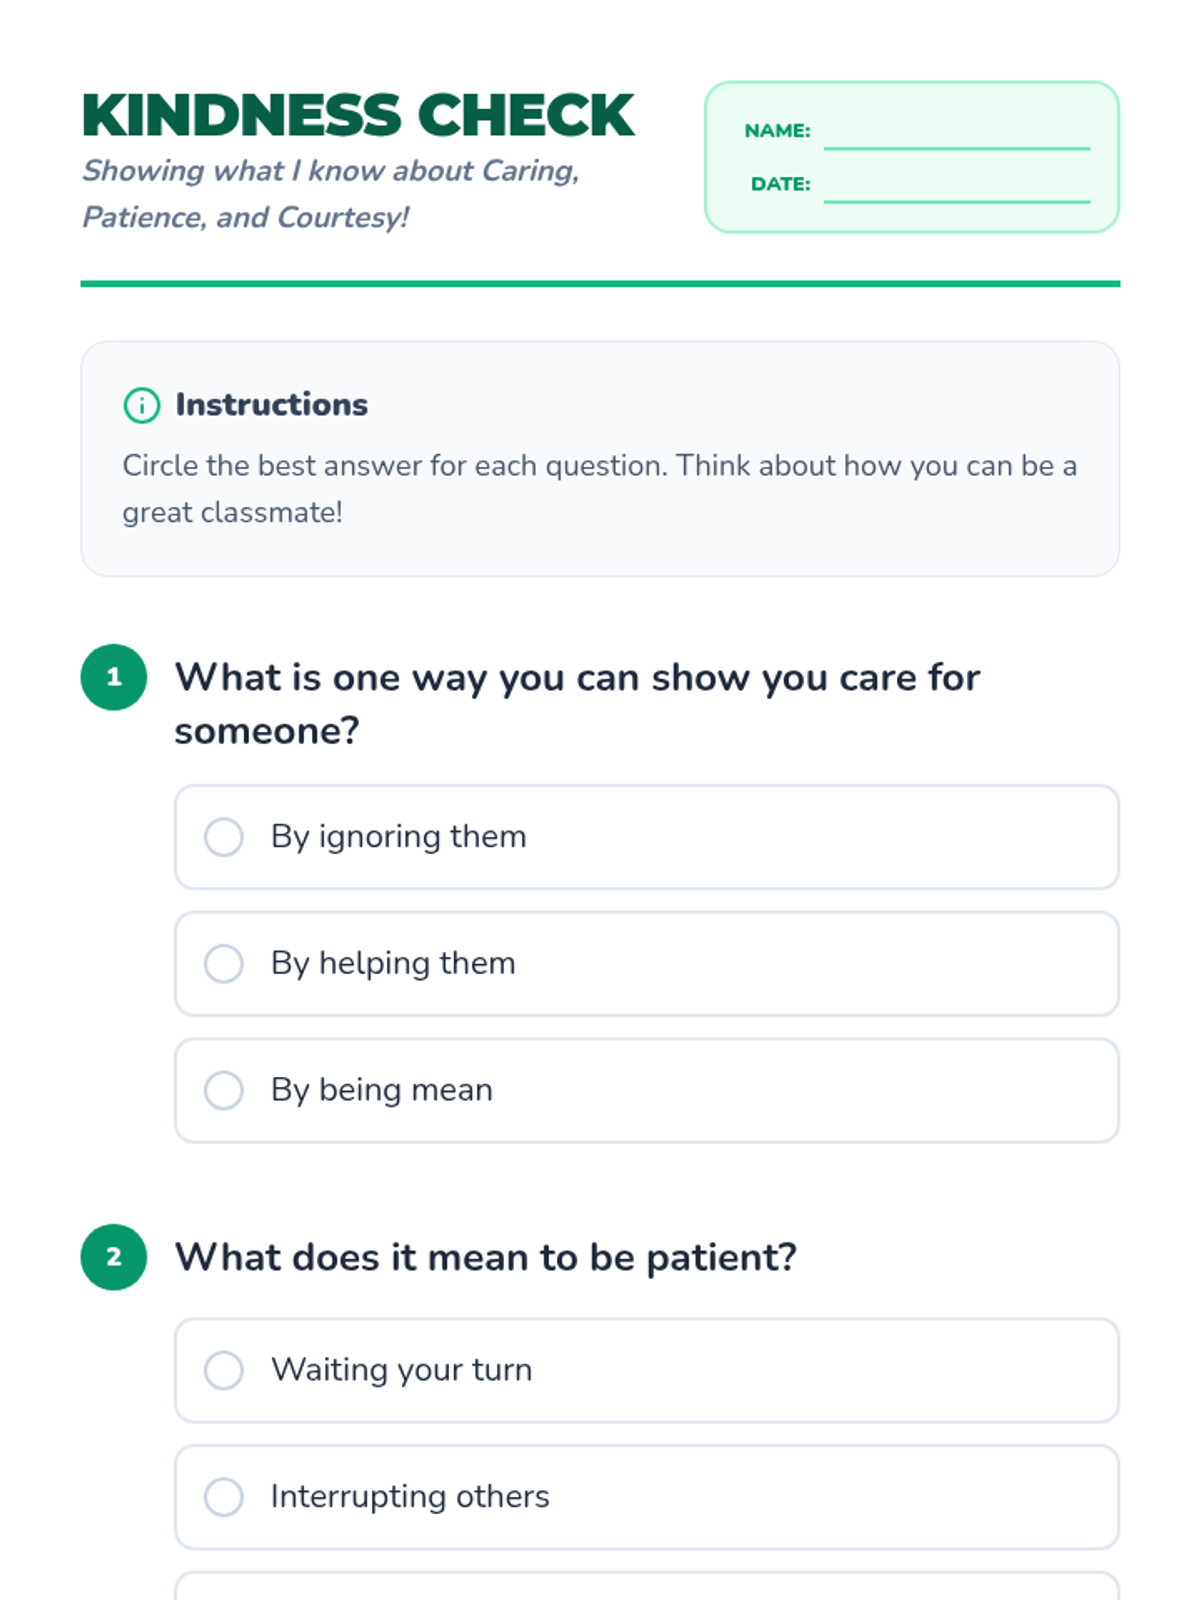Screen dimensions: 1200x1600
Task: Pick the "Interrupting others" radio button
Action: [x=224, y=1497]
